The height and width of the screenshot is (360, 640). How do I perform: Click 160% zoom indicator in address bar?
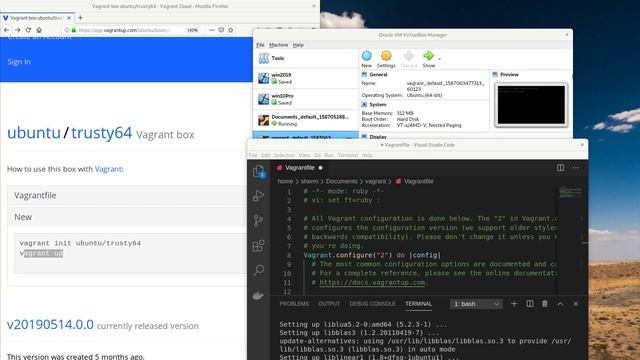(192, 30)
